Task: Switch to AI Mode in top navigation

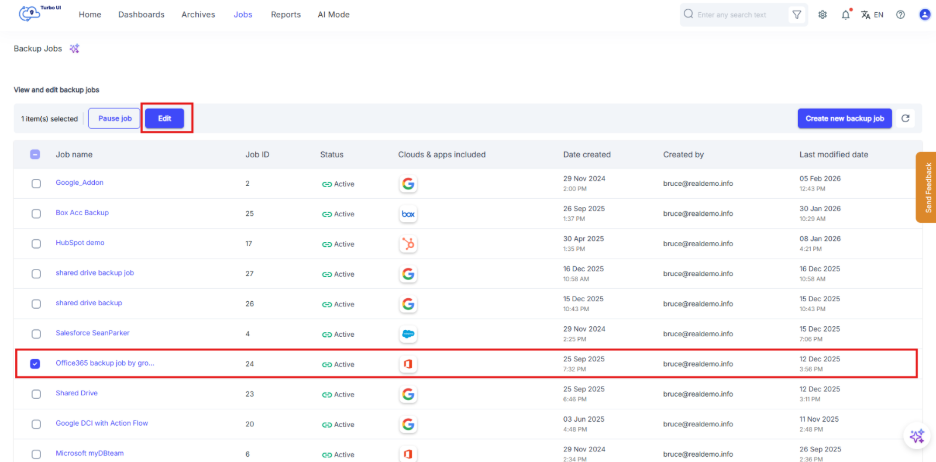Action: point(334,15)
